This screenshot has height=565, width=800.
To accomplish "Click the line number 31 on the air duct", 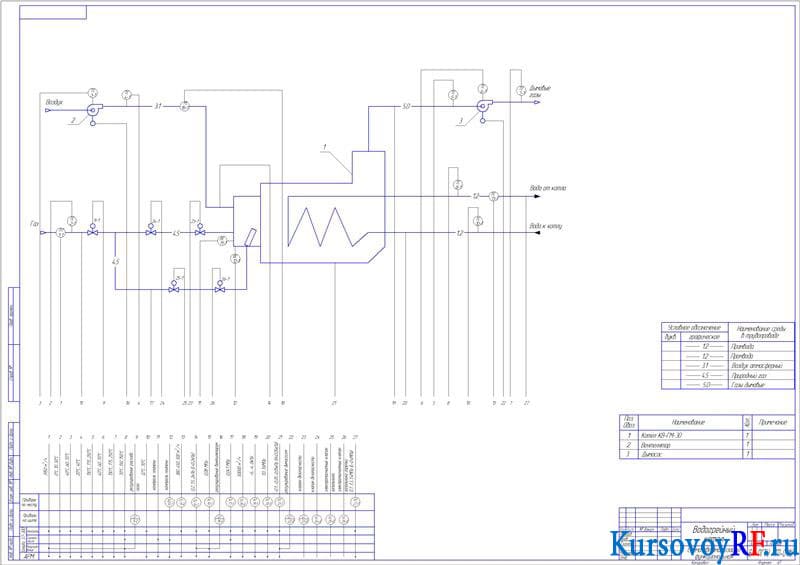I will pyautogui.click(x=158, y=106).
